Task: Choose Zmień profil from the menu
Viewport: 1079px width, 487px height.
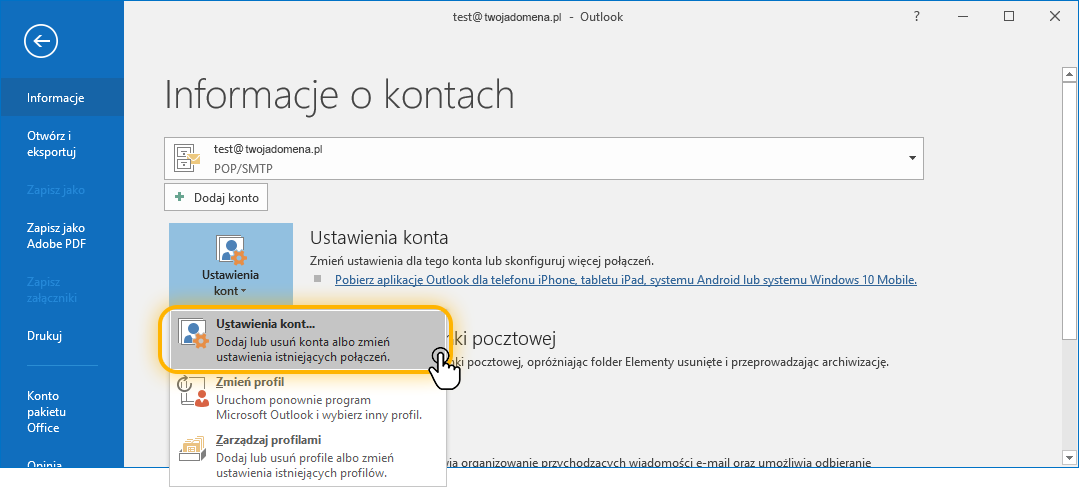Action: click(308, 398)
